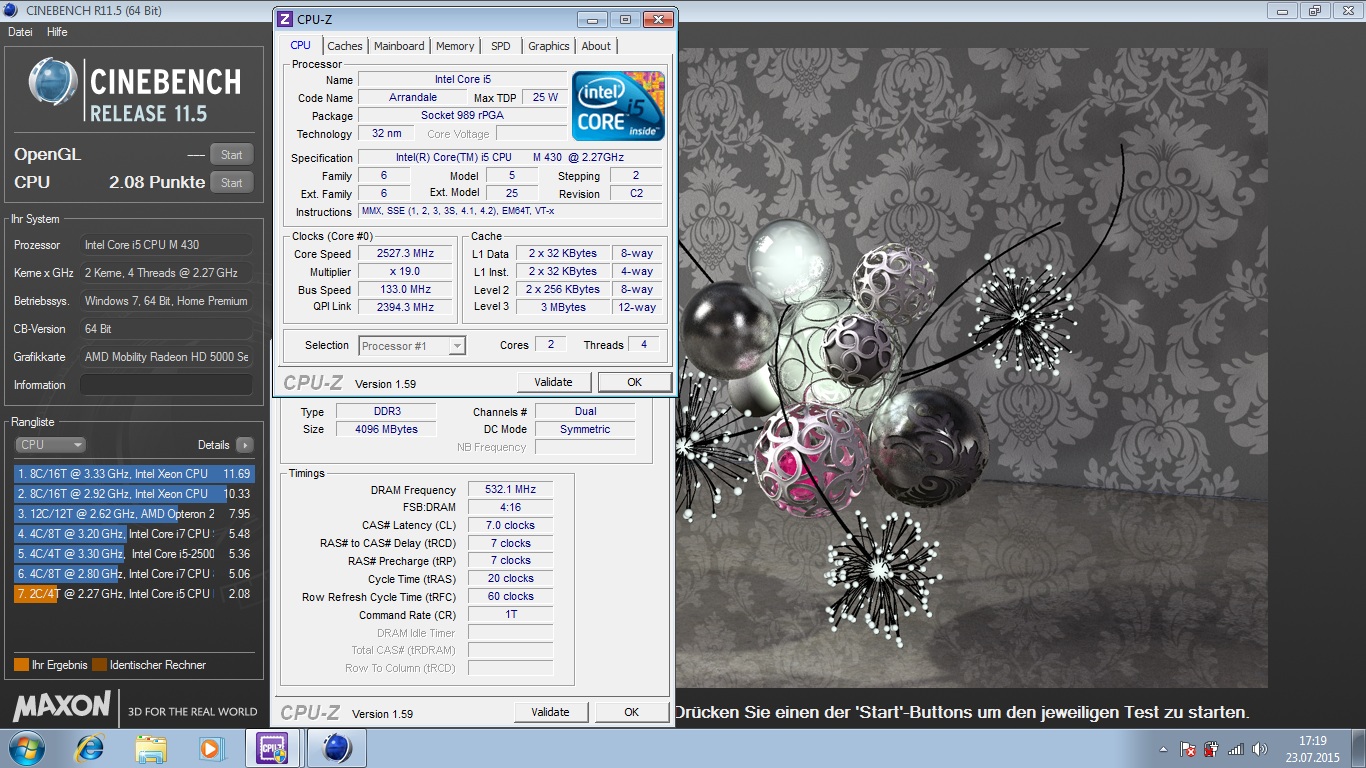Select ranking row 5 Core i5-2500 5.36
This screenshot has height=768, width=1366.
point(134,554)
